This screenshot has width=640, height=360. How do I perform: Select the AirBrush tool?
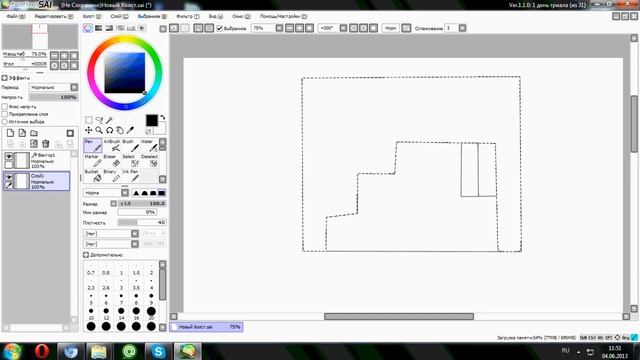point(111,145)
